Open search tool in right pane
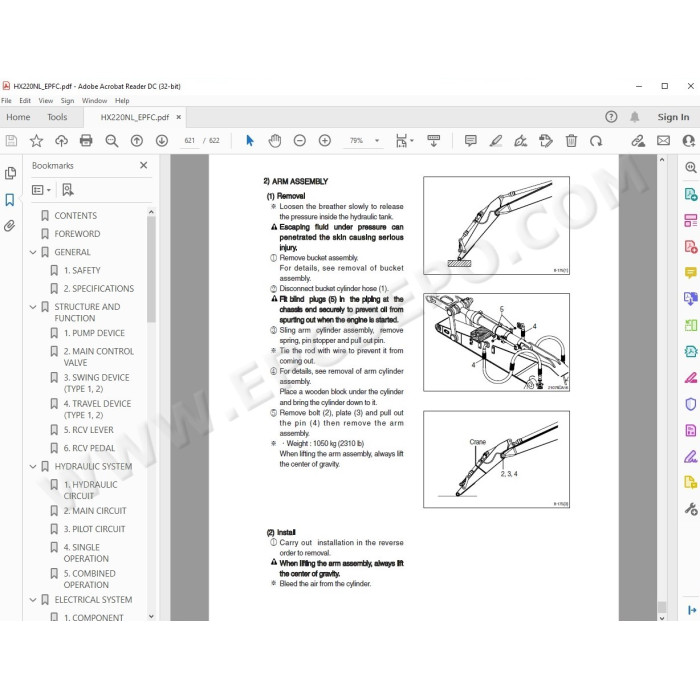700x700 pixels. (x=691, y=167)
